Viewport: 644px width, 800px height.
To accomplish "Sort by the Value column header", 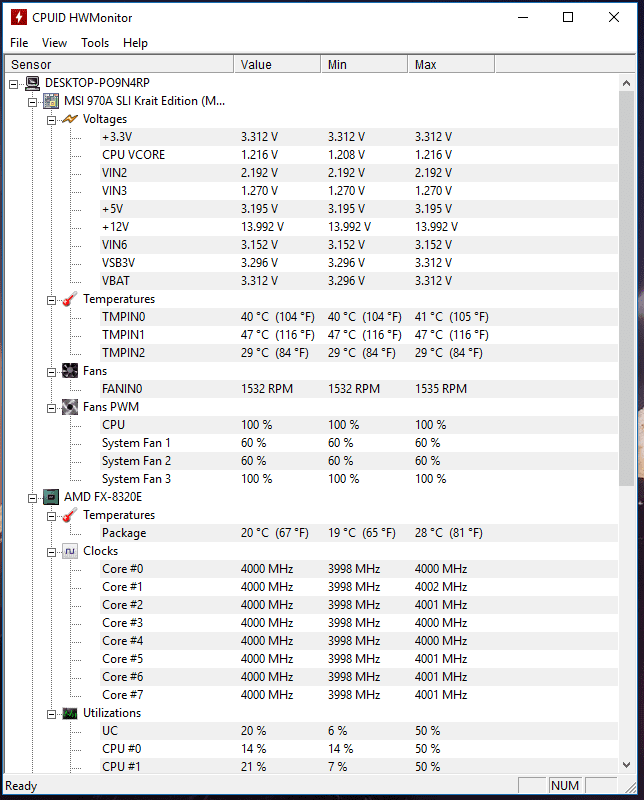I will coord(278,65).
